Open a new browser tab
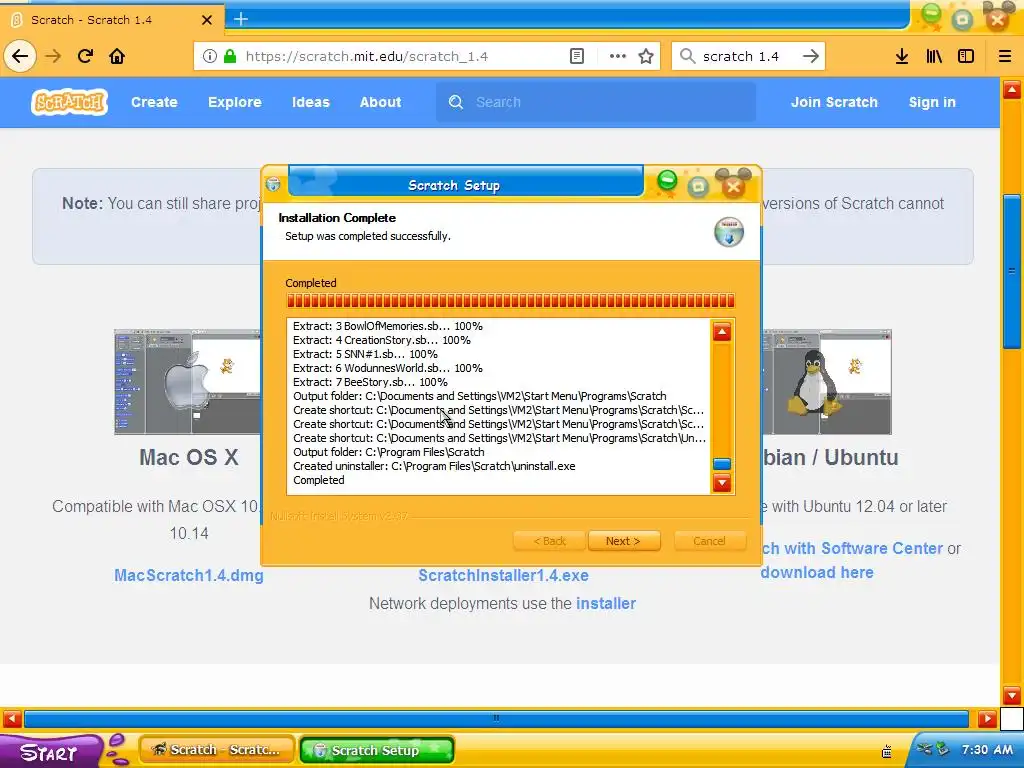Screen dimensions: 1024x768 point(241,19)
